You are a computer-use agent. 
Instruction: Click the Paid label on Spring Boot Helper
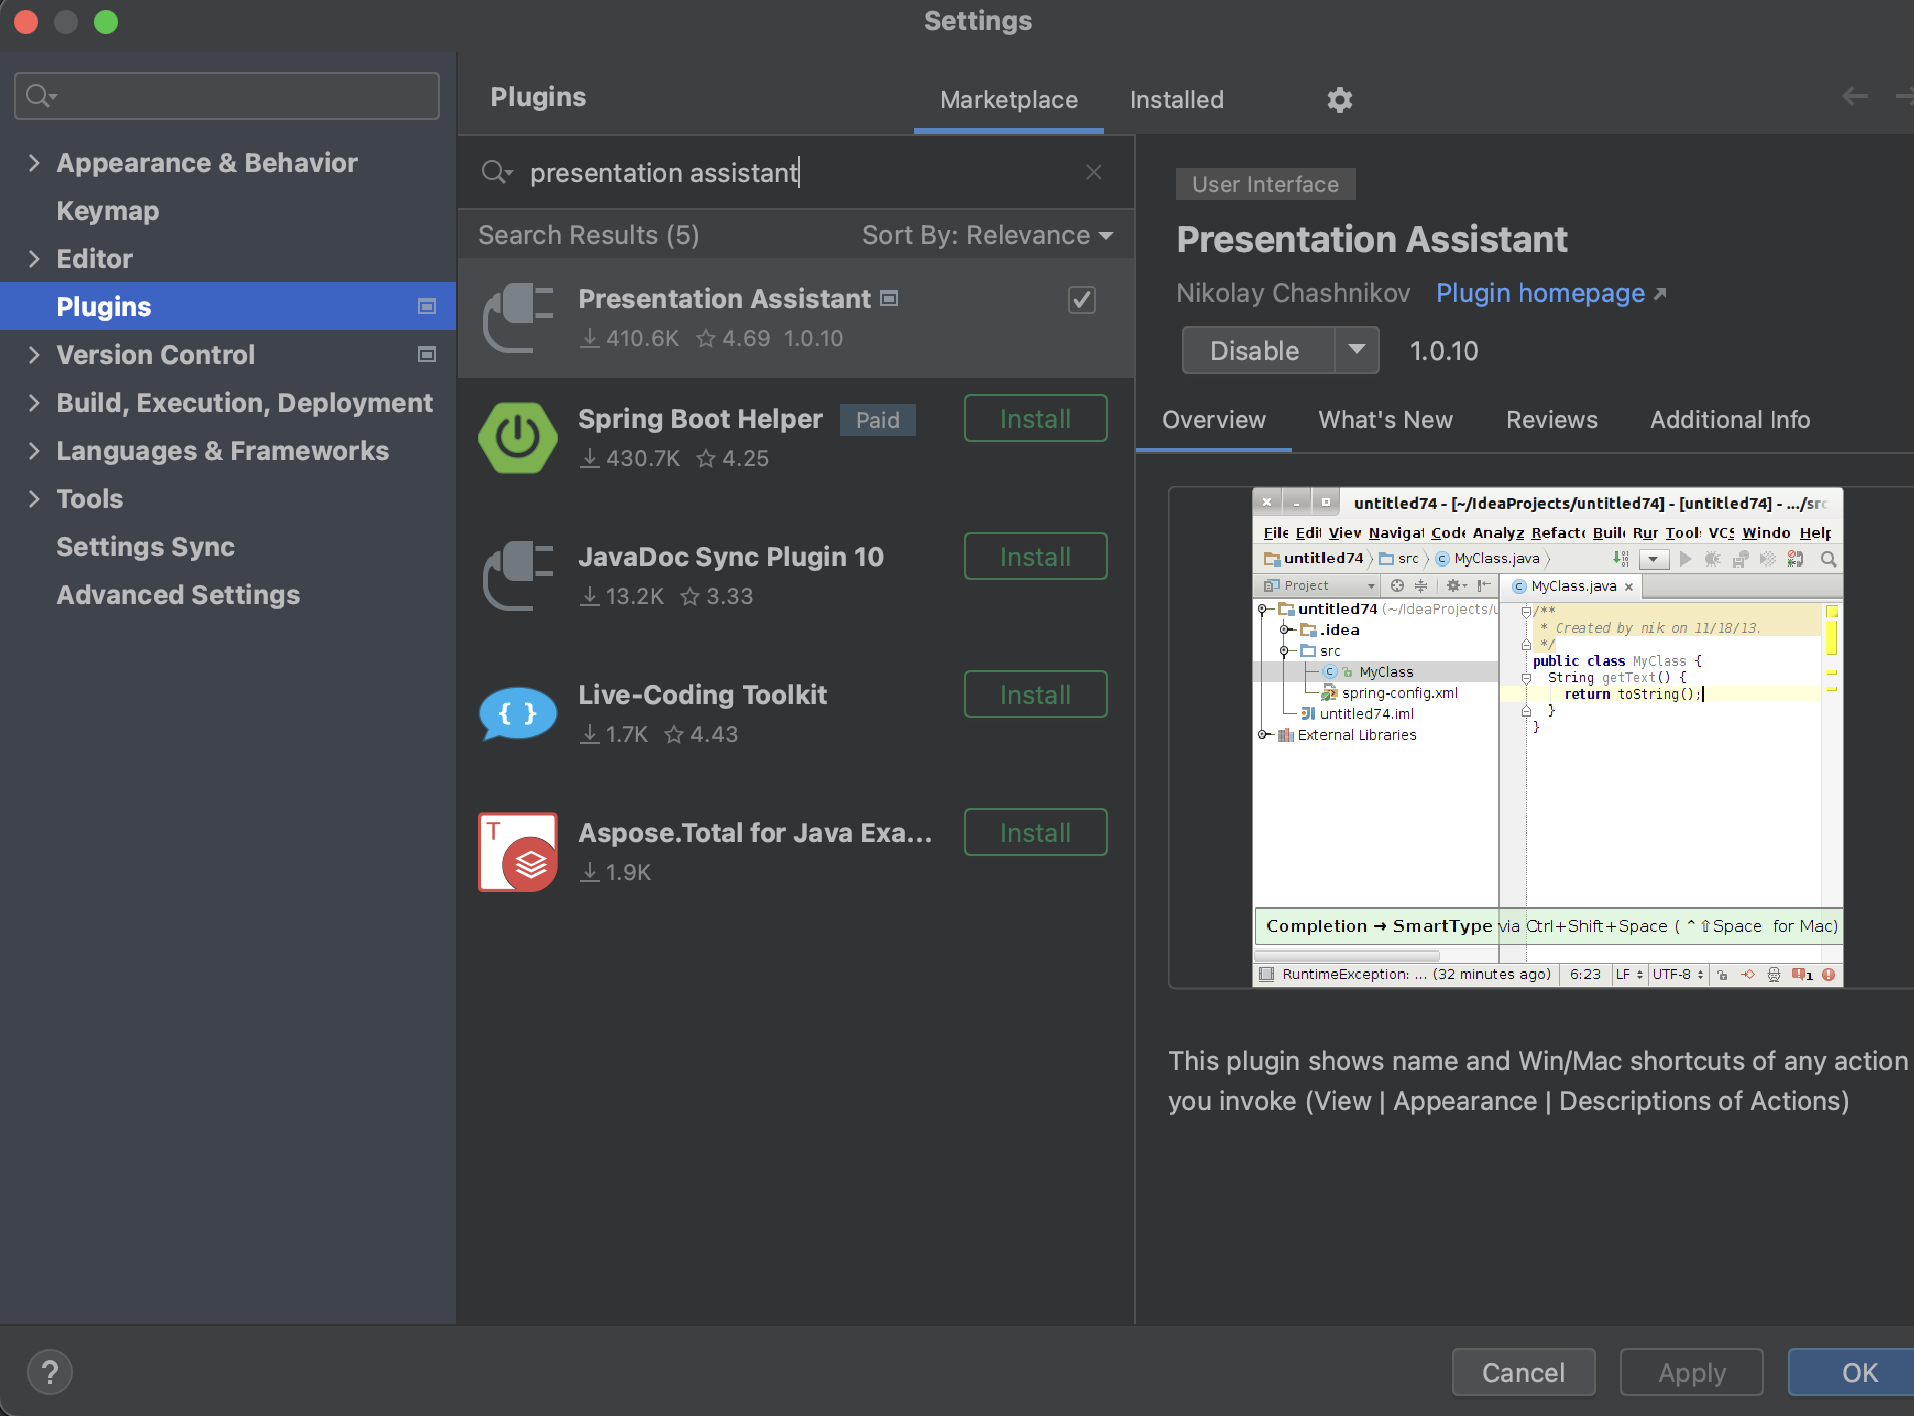[x=877, y=420]
